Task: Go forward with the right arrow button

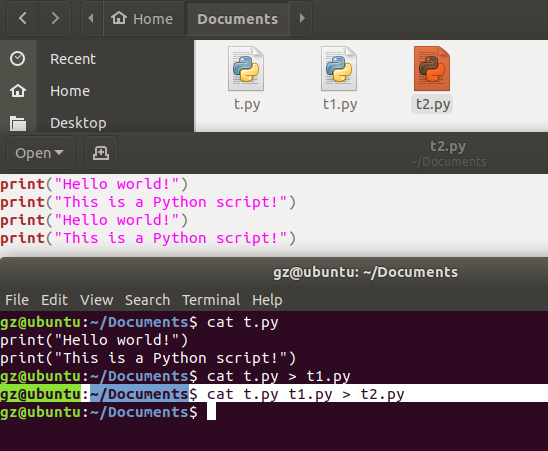Action: [55, 19]
